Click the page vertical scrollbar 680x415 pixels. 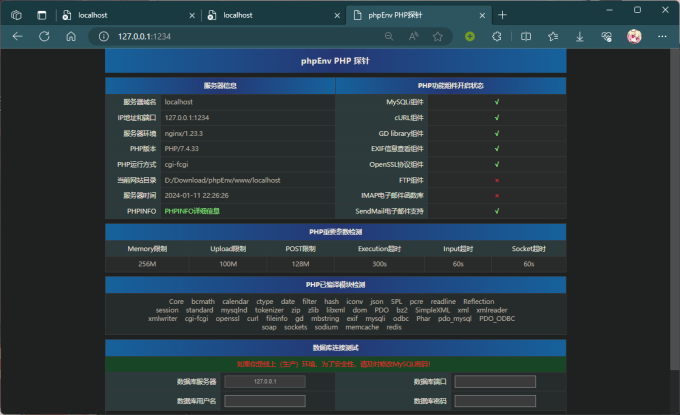(675, 208)
